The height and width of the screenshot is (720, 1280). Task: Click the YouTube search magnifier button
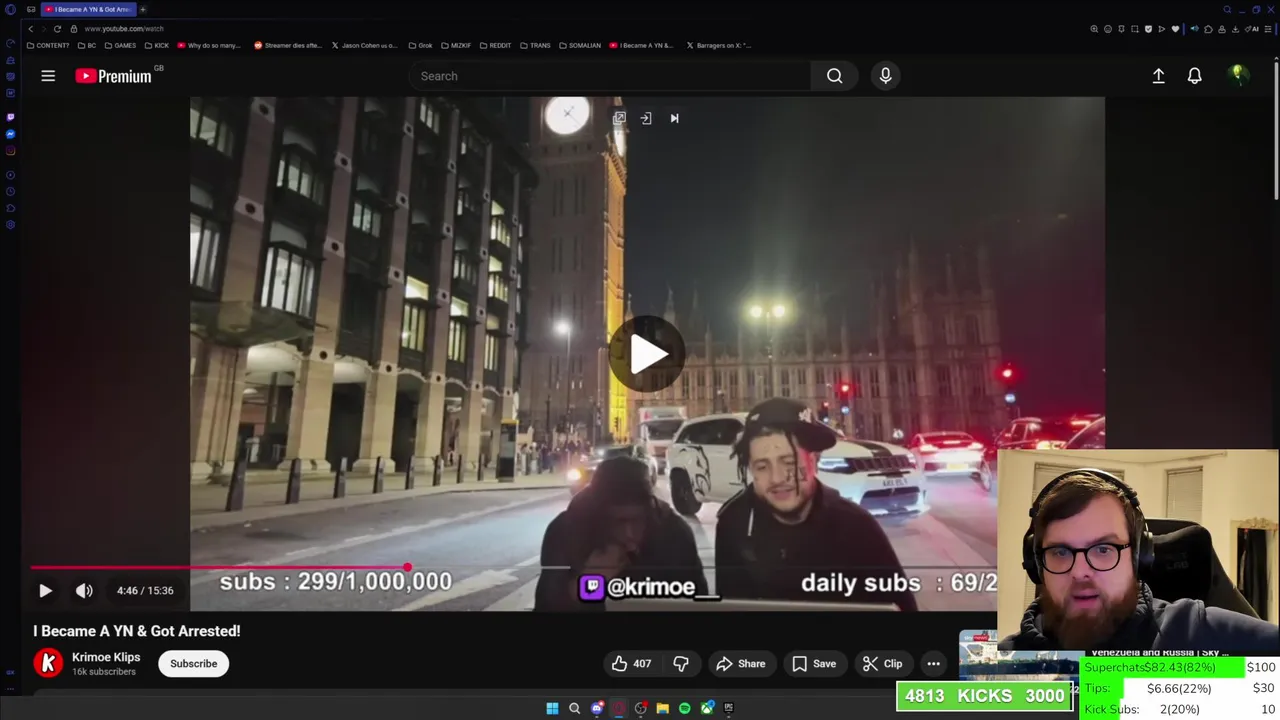pos(834,76)
